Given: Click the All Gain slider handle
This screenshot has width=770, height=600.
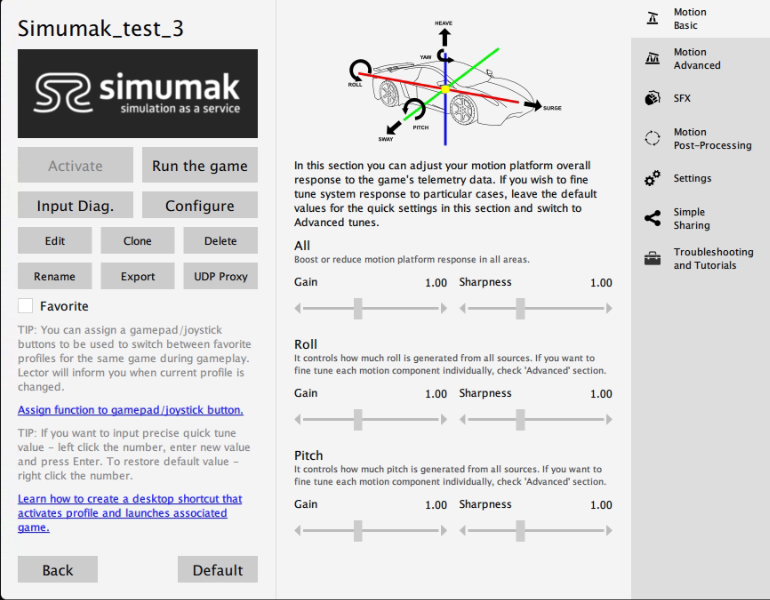Looking at the screenshot, I should click(358, 308).
